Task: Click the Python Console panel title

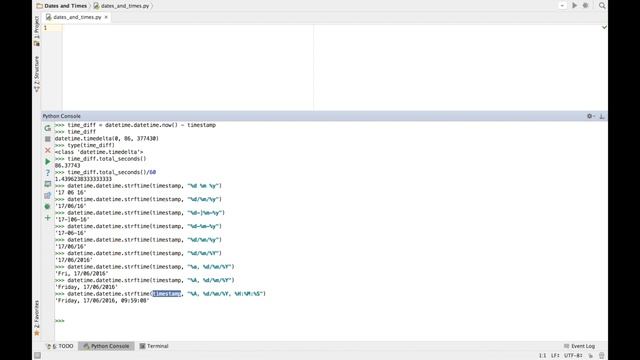Action: (x=62, y=116)
